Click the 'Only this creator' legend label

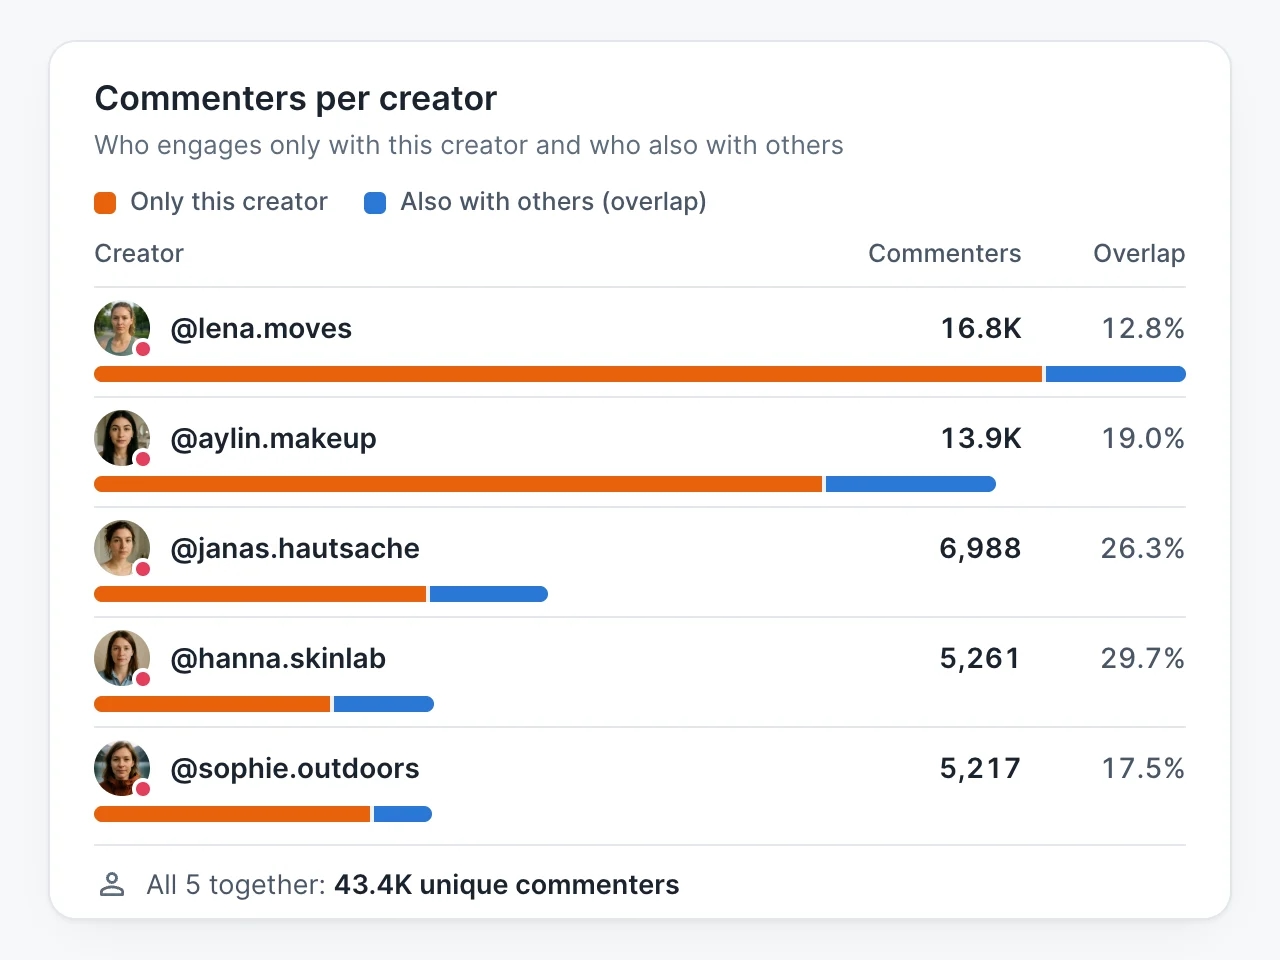coord(229,202)
